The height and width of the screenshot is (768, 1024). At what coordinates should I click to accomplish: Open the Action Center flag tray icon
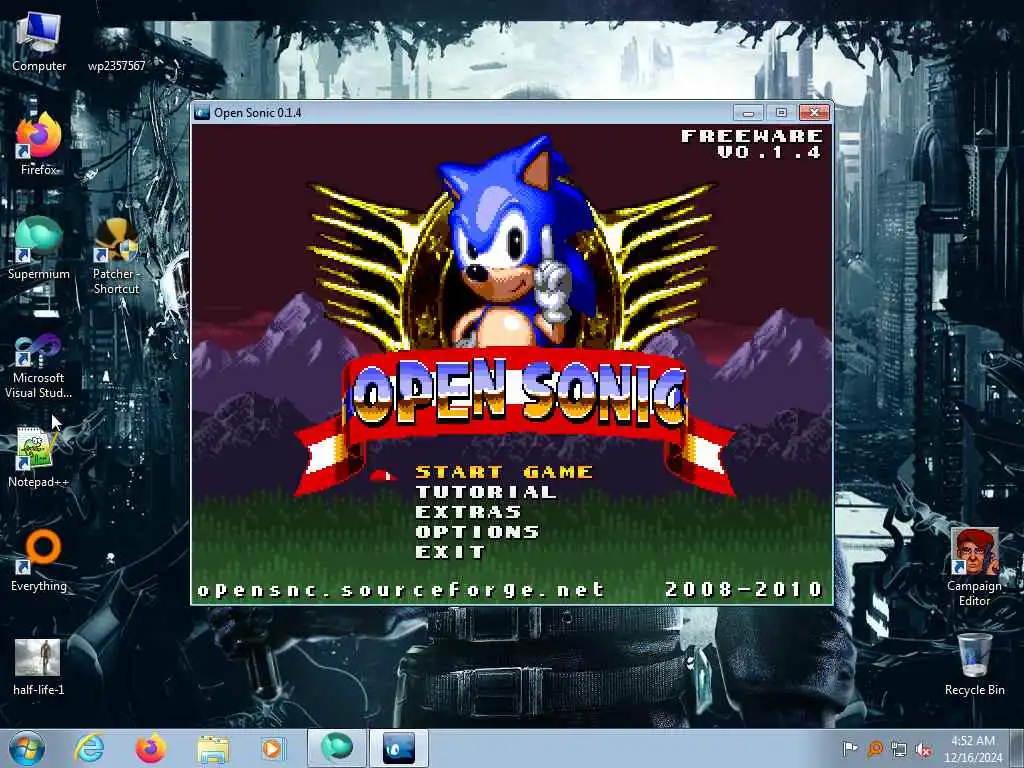pyautogui.click(x=850, y=748)
